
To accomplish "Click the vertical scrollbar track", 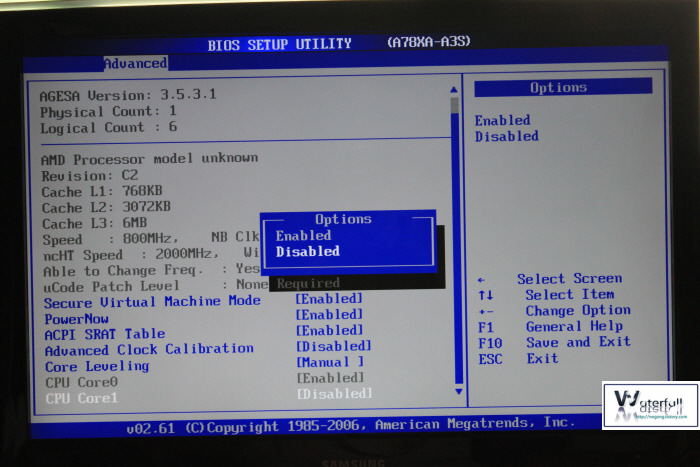I will (x=457, y=241).
